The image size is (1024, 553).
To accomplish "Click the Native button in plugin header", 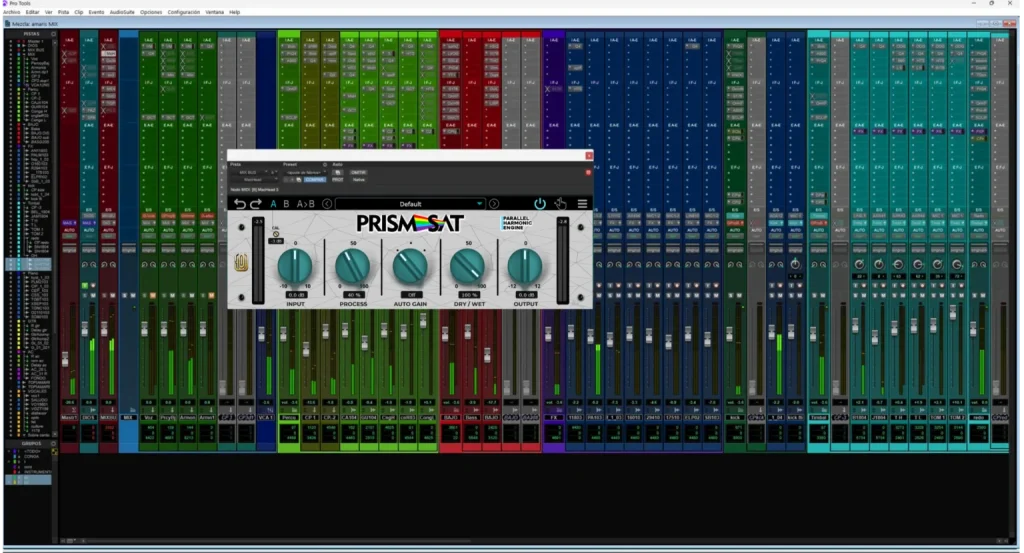I will 359,180.
